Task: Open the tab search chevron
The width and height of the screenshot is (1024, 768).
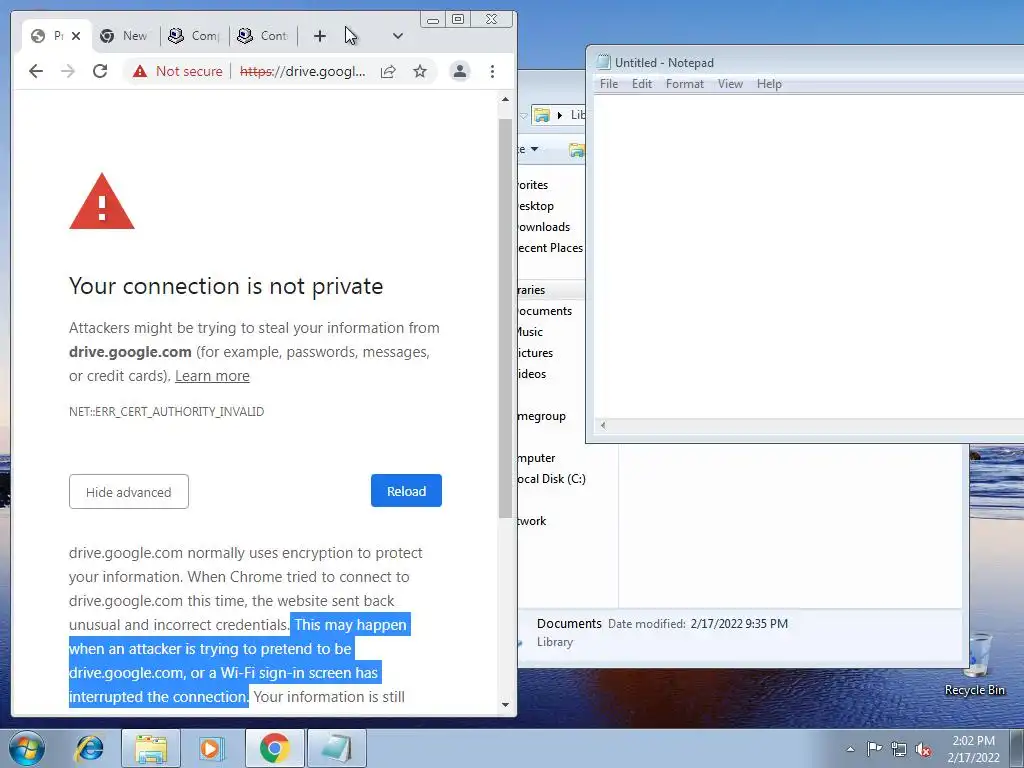Action: point(398,36)
